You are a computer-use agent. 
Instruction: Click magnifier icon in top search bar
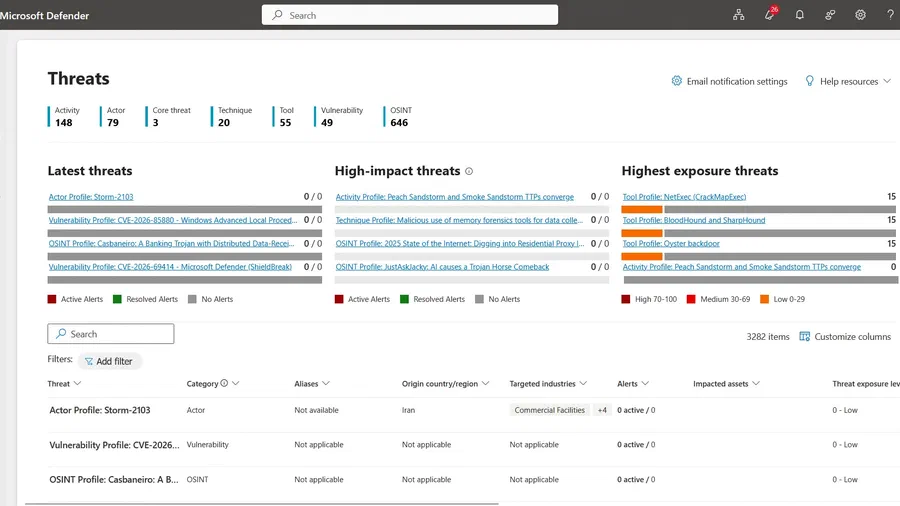277,15
